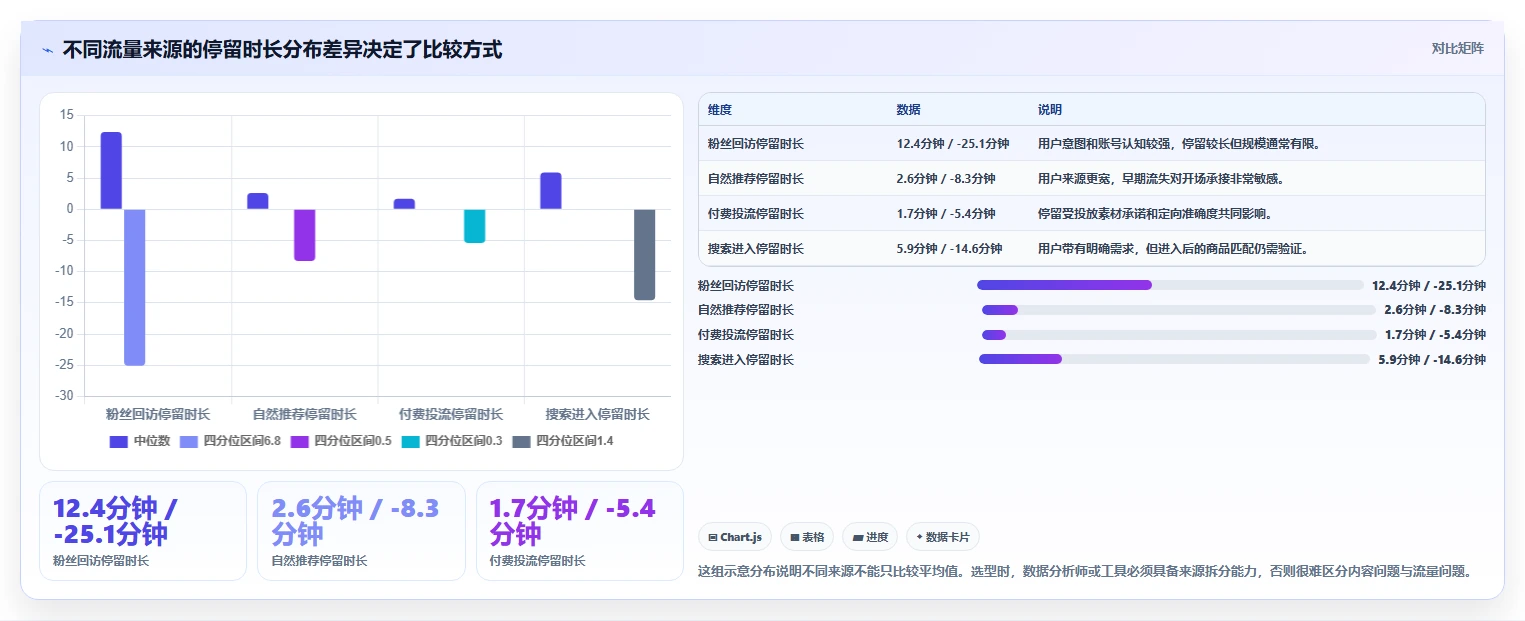Select the 付费投流停留时长 table row name
1525x621 pixels.
756,214
